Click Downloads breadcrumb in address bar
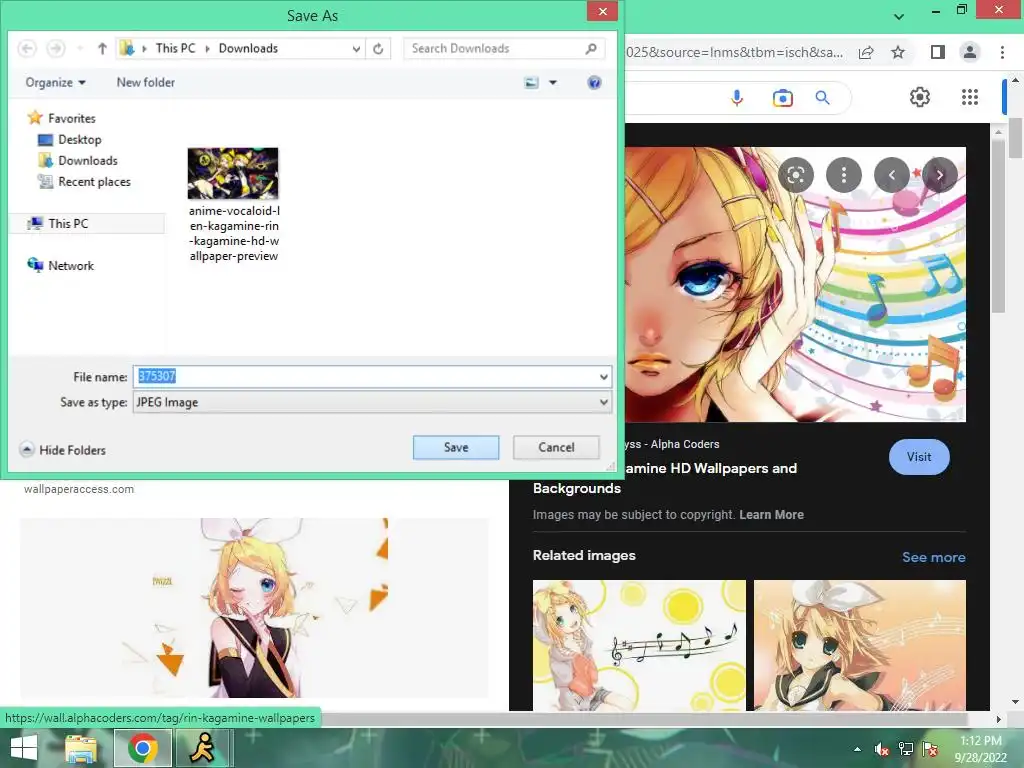Viewport: 1024px width, 768px height. [248, 48]
